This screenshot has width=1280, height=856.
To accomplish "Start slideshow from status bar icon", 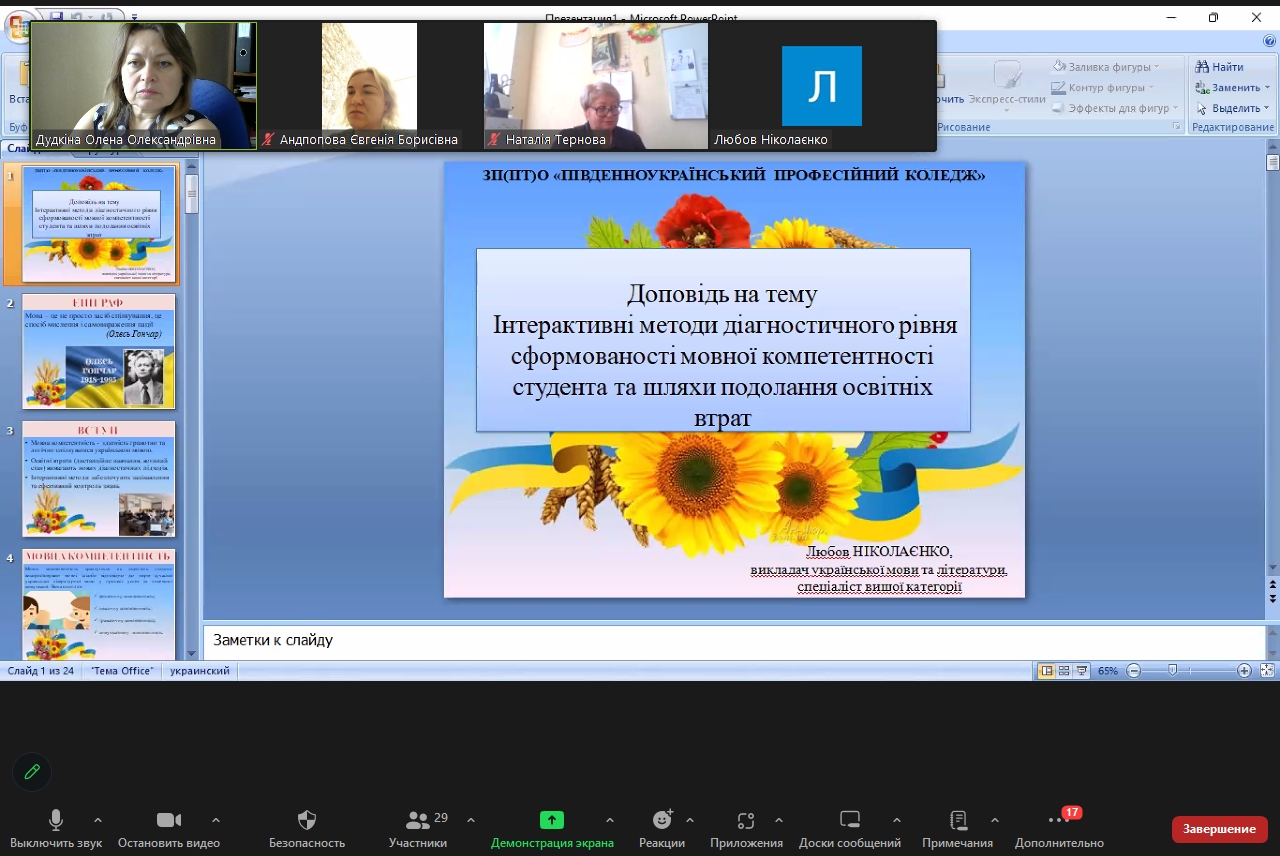I will coord(1082,671).
